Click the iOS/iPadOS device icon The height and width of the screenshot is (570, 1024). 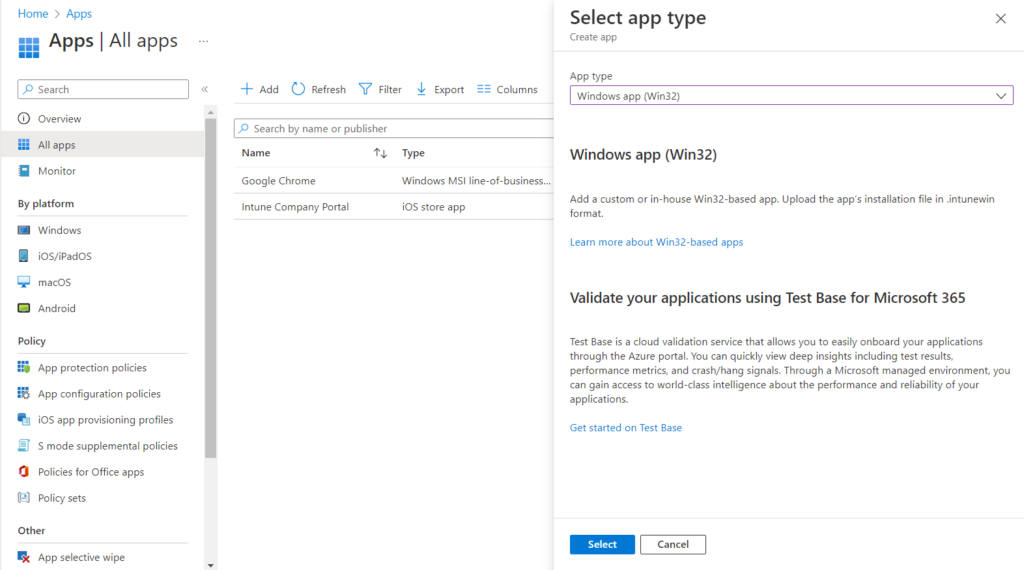(24, 256)
